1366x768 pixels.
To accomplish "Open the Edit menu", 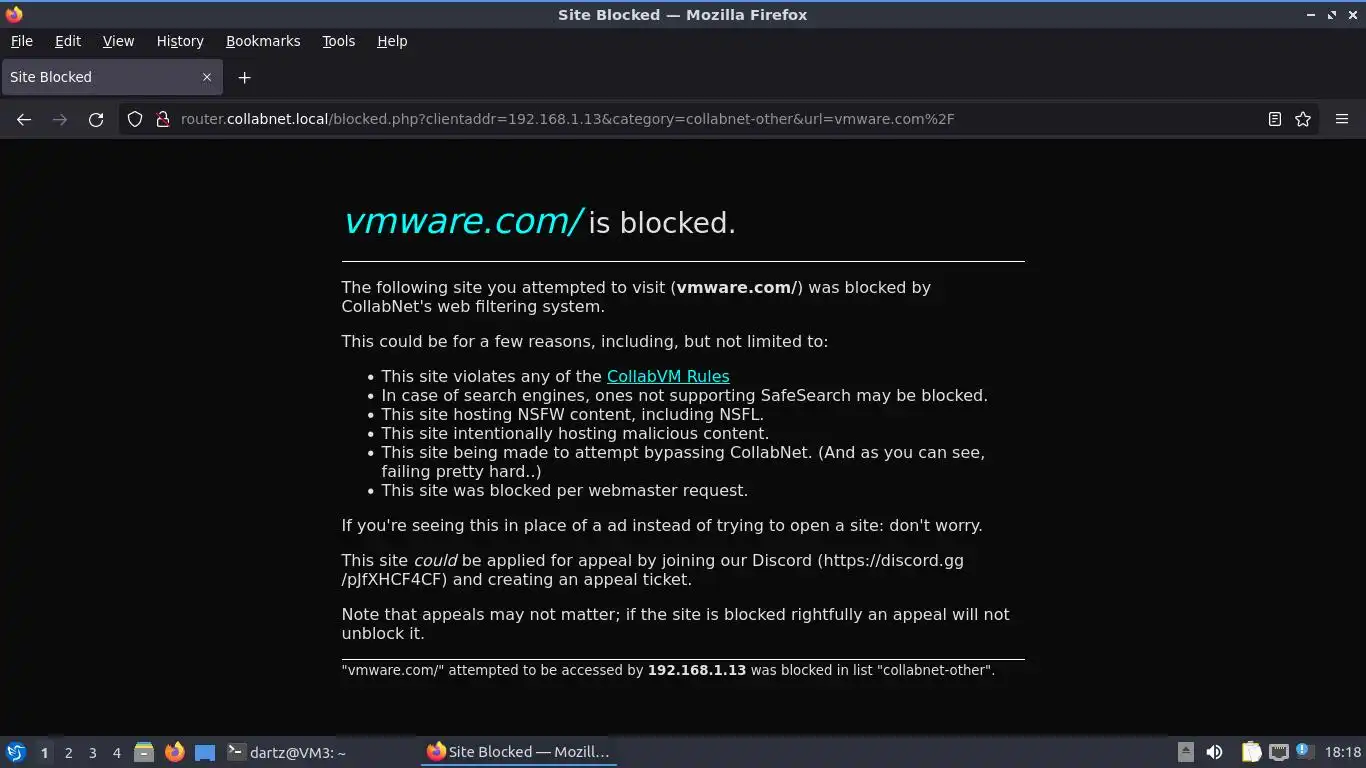I will pos(68,41).
